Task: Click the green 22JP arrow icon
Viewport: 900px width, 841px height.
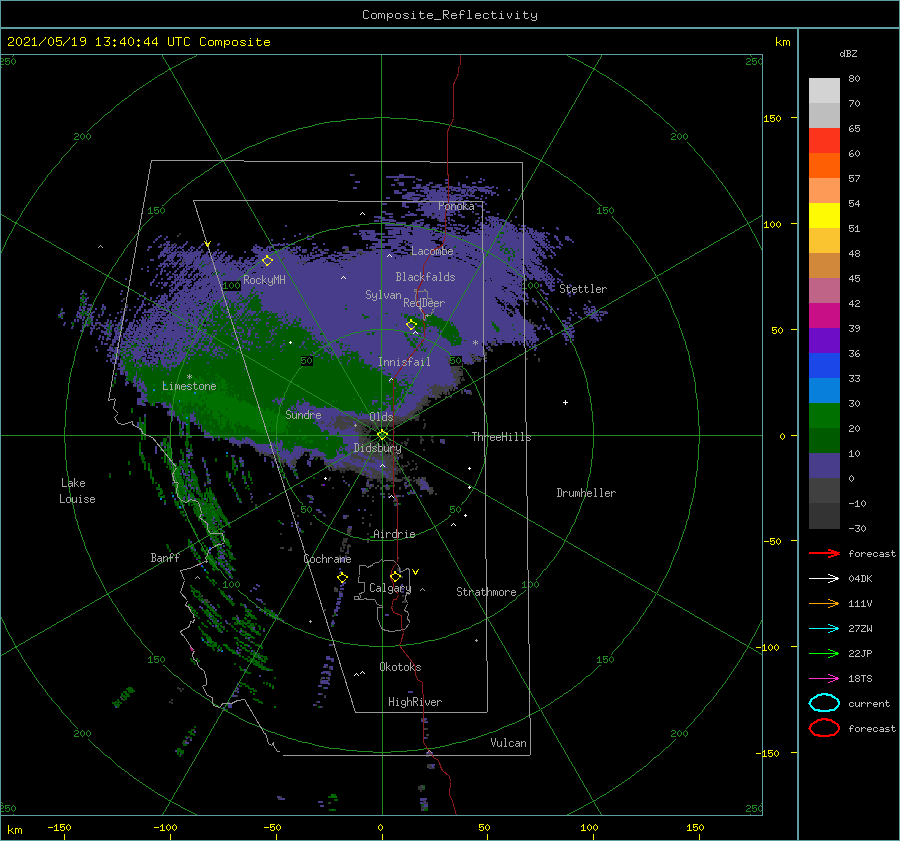Action: (824, 653)
